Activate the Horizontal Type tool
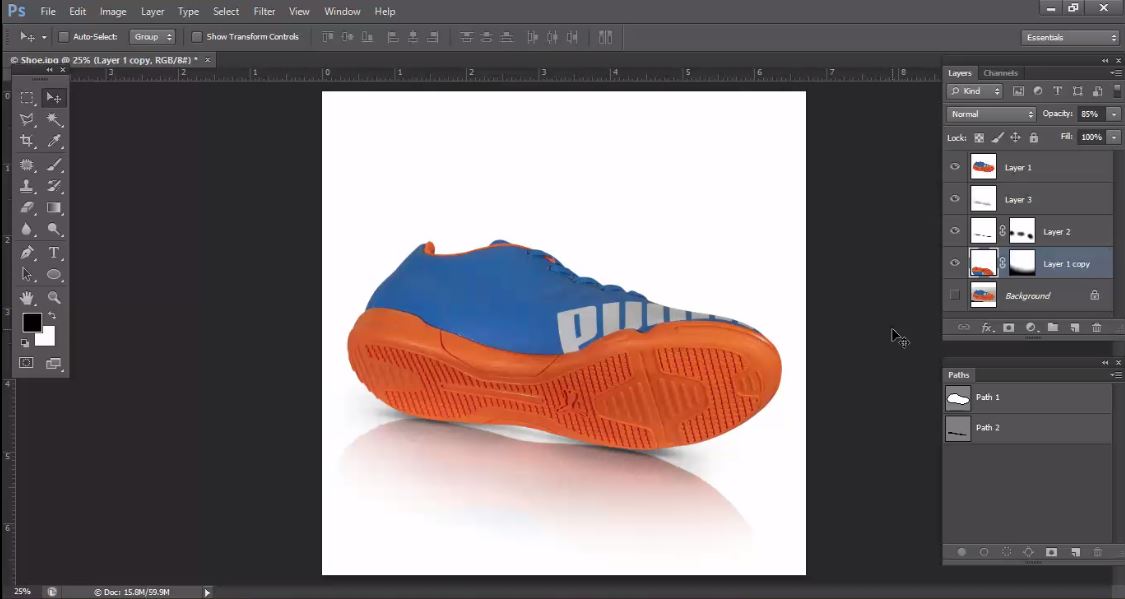Viewport: 1125px width, 599px height. click(x=54, y=253)
